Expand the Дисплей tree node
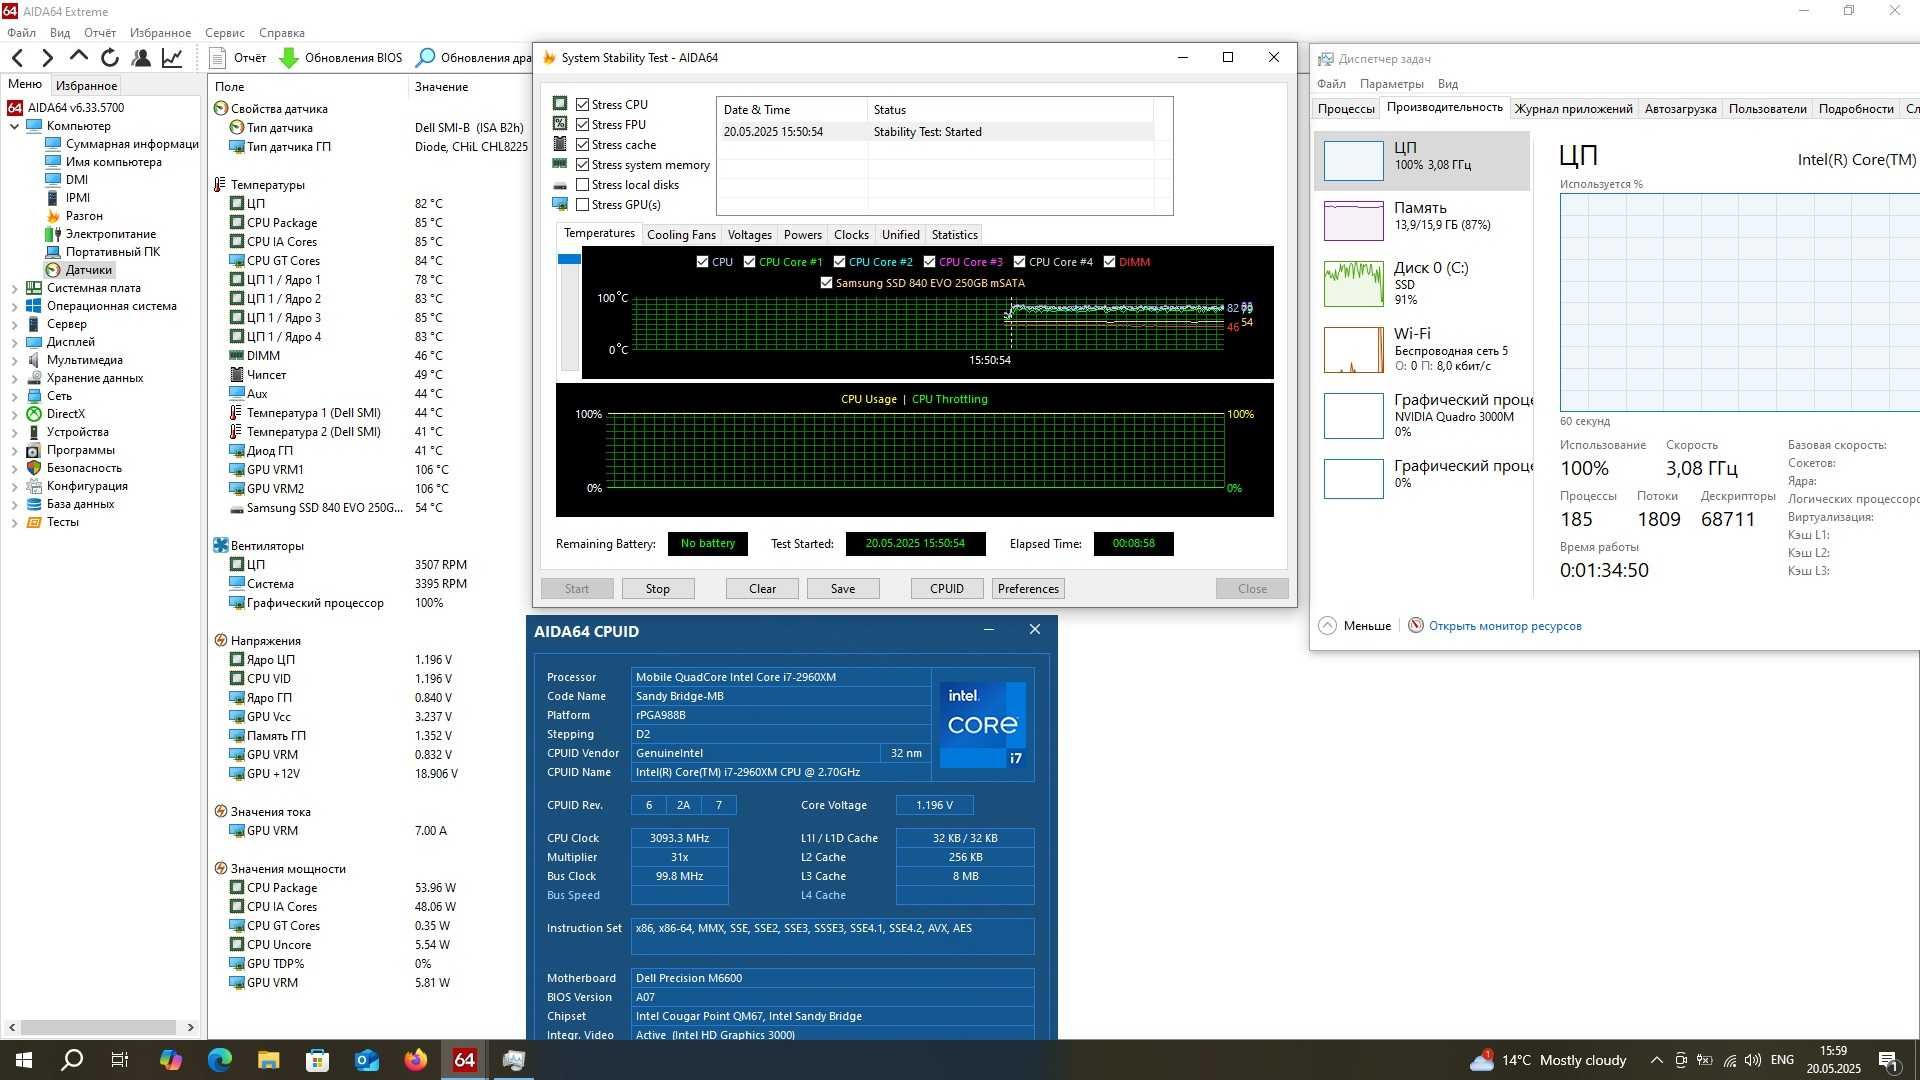1920x1080 pixels. (x=15, y=342)
